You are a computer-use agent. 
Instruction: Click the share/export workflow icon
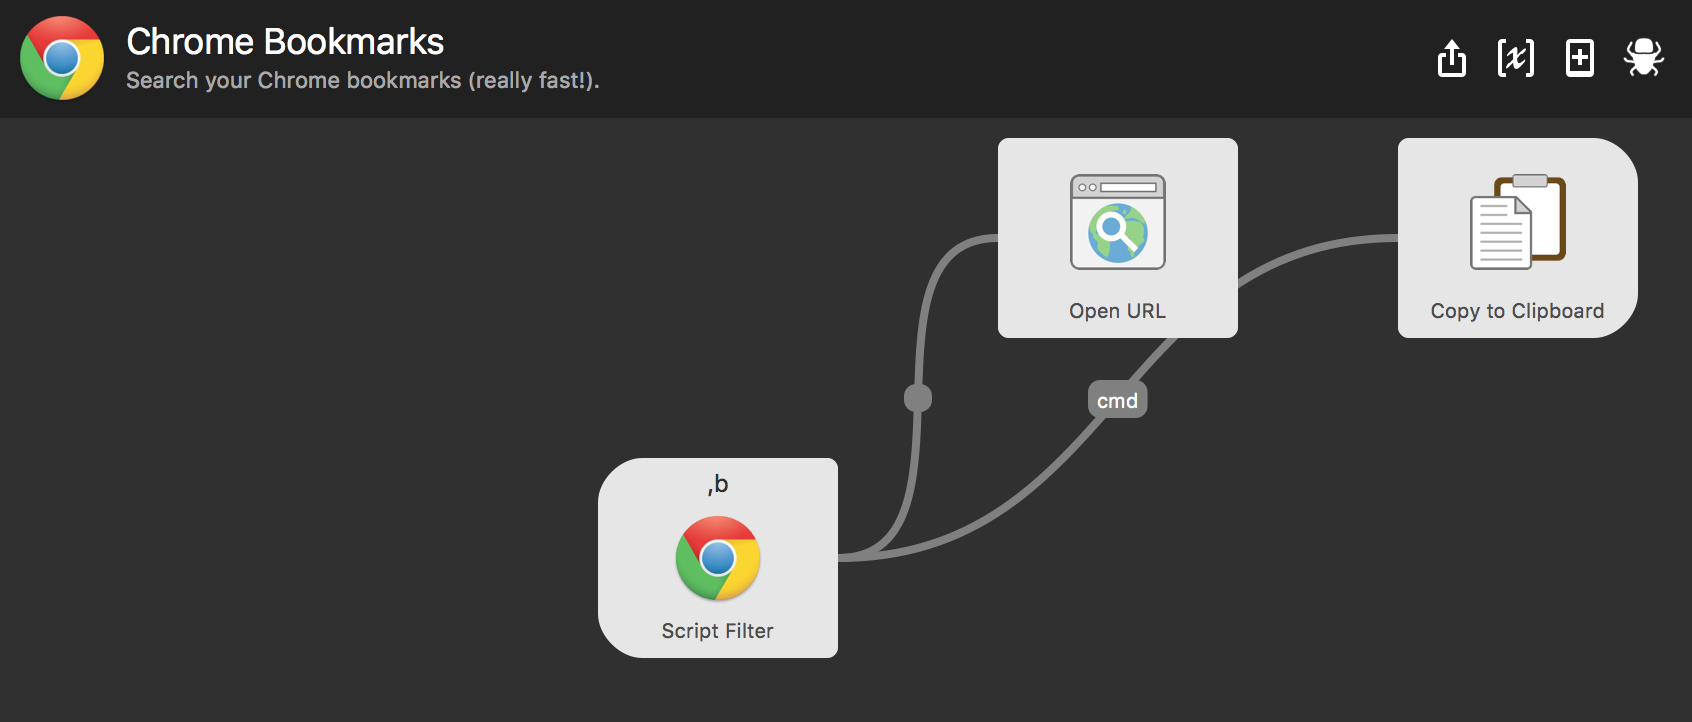[x=1452, y=58]
